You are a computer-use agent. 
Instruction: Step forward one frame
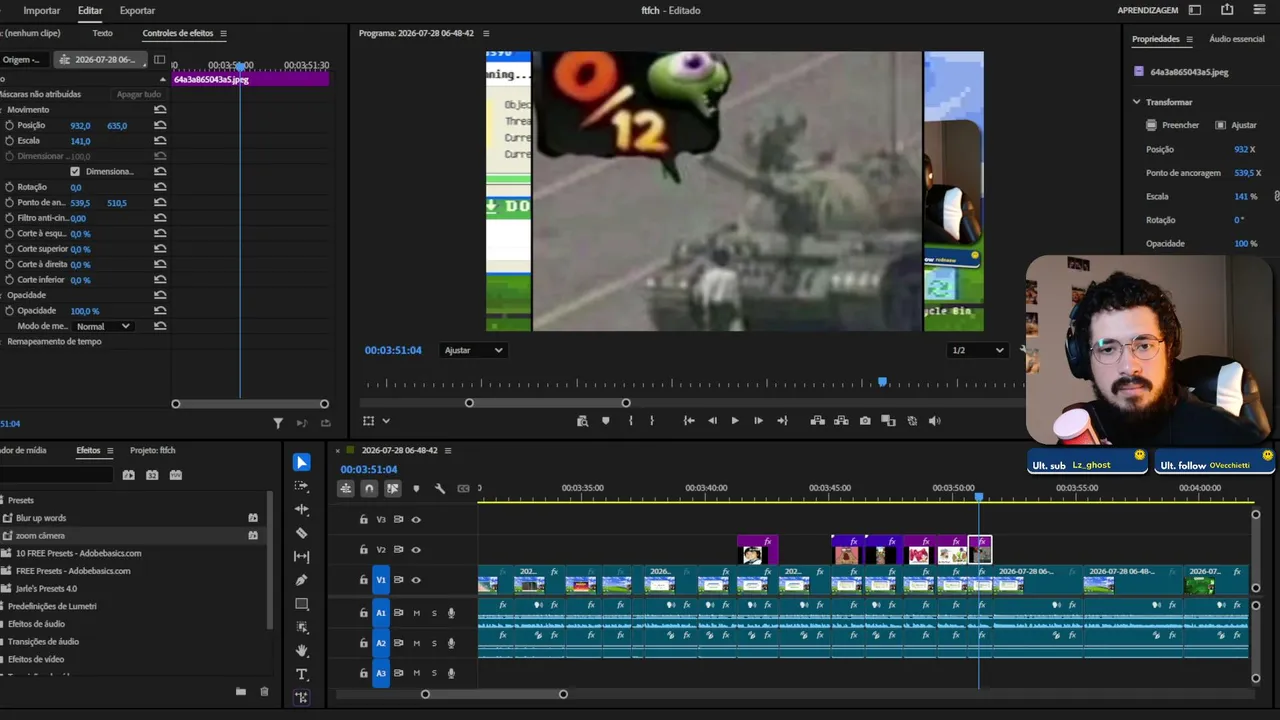coord(758,421)
